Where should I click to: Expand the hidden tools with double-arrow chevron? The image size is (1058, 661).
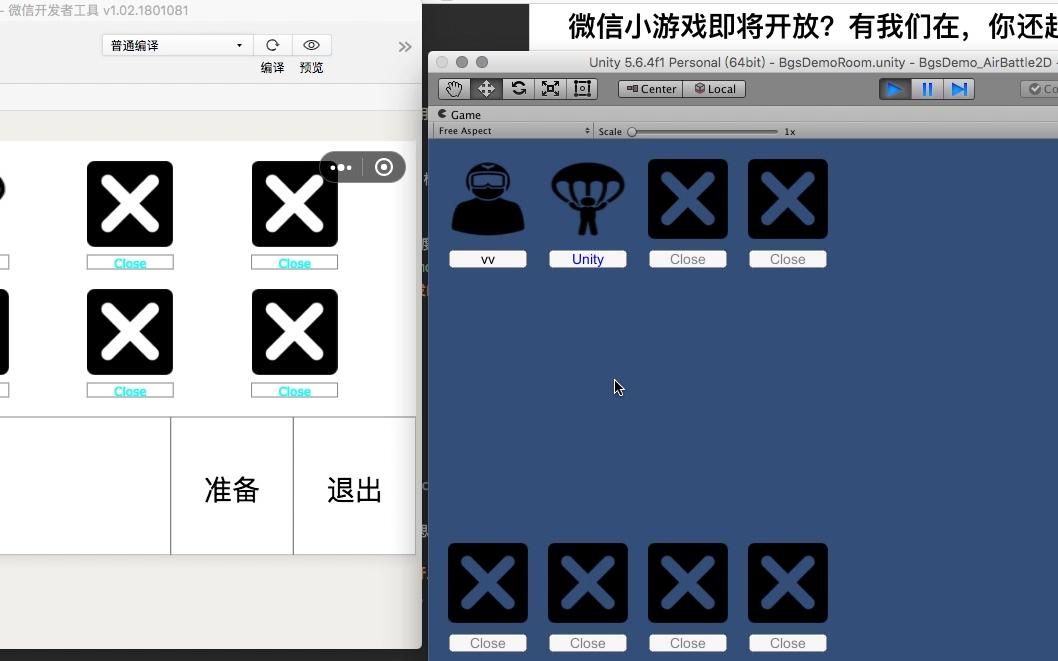(404, 45)
